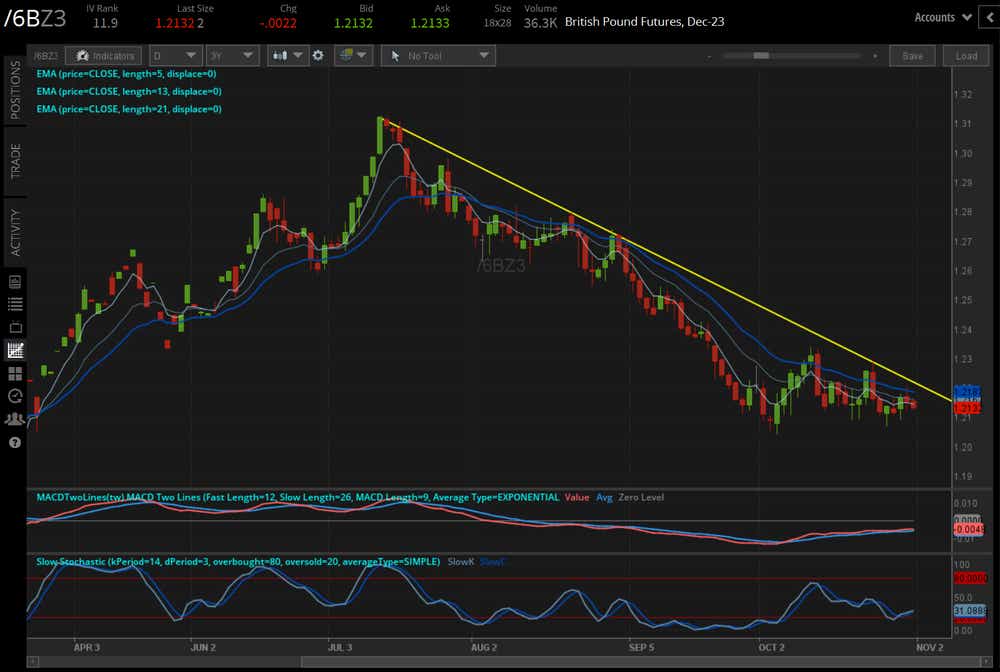1000x672 pixels.
Task: Collapse the right panel arrow button
Action: point(990,18)
